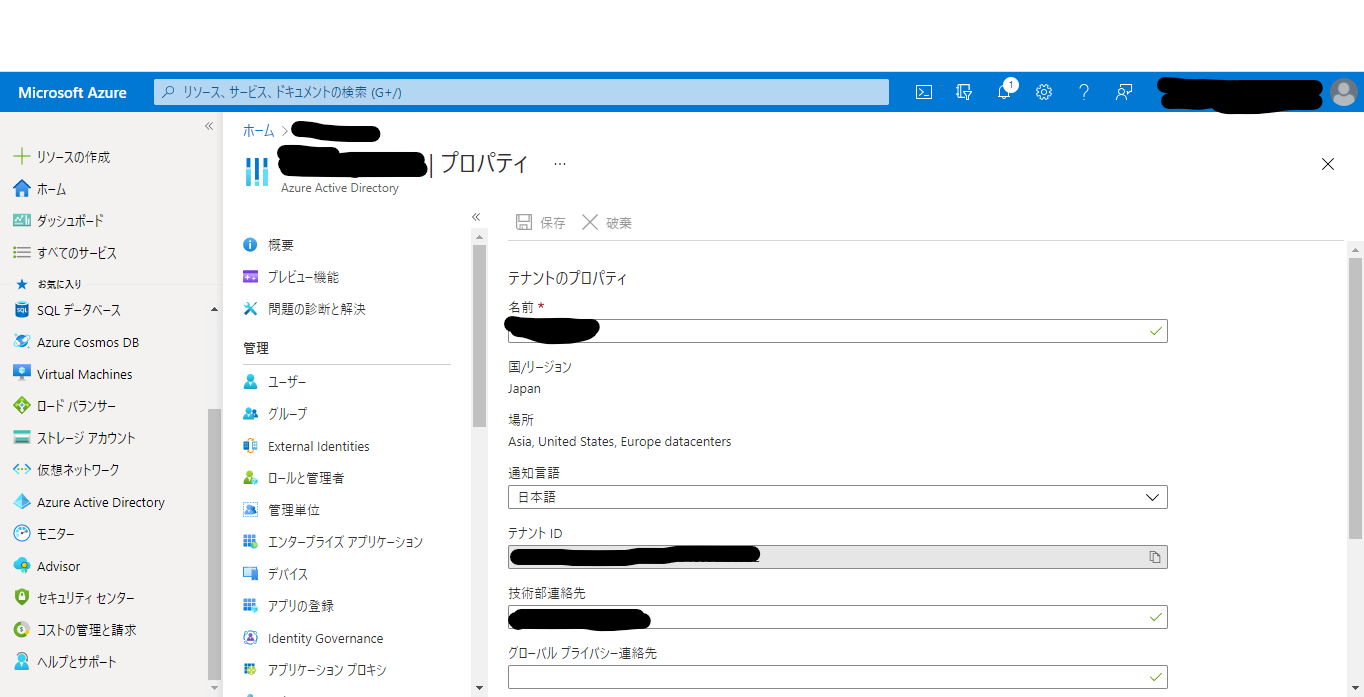Open the help panel via question mark icon

pyautogui.click(x=1083, y=92)
